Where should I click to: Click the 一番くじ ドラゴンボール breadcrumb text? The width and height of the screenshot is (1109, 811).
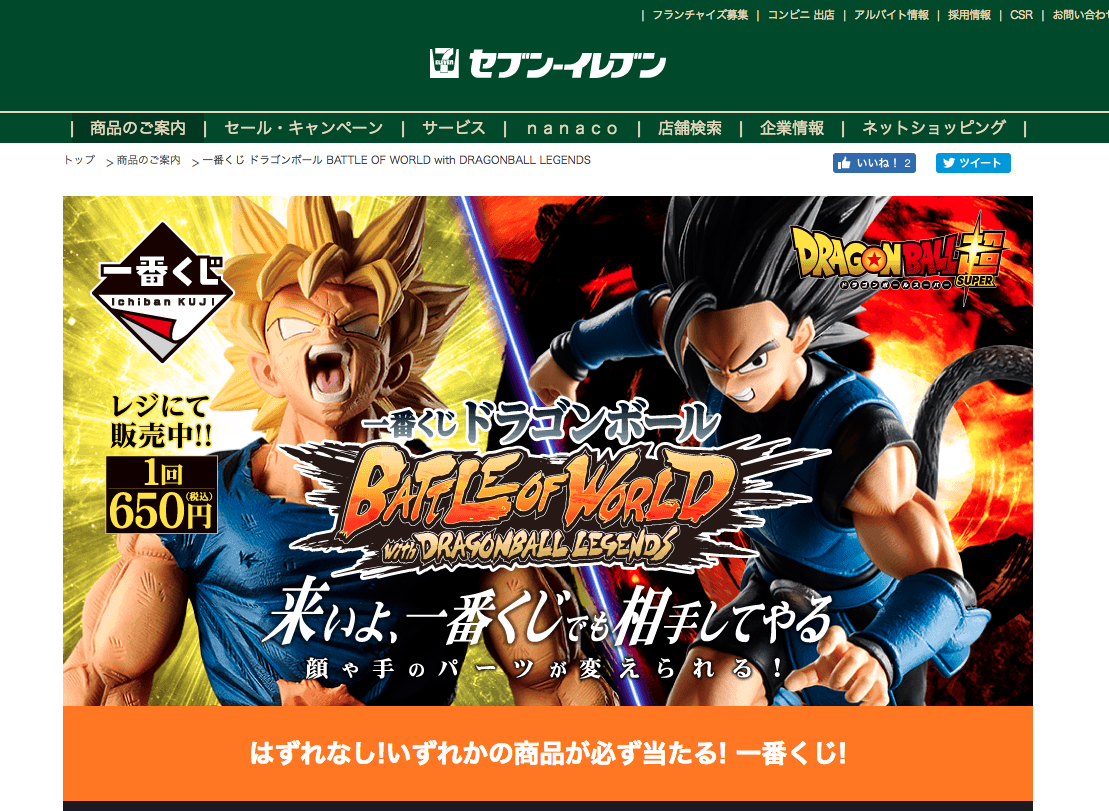click(396, 160)
